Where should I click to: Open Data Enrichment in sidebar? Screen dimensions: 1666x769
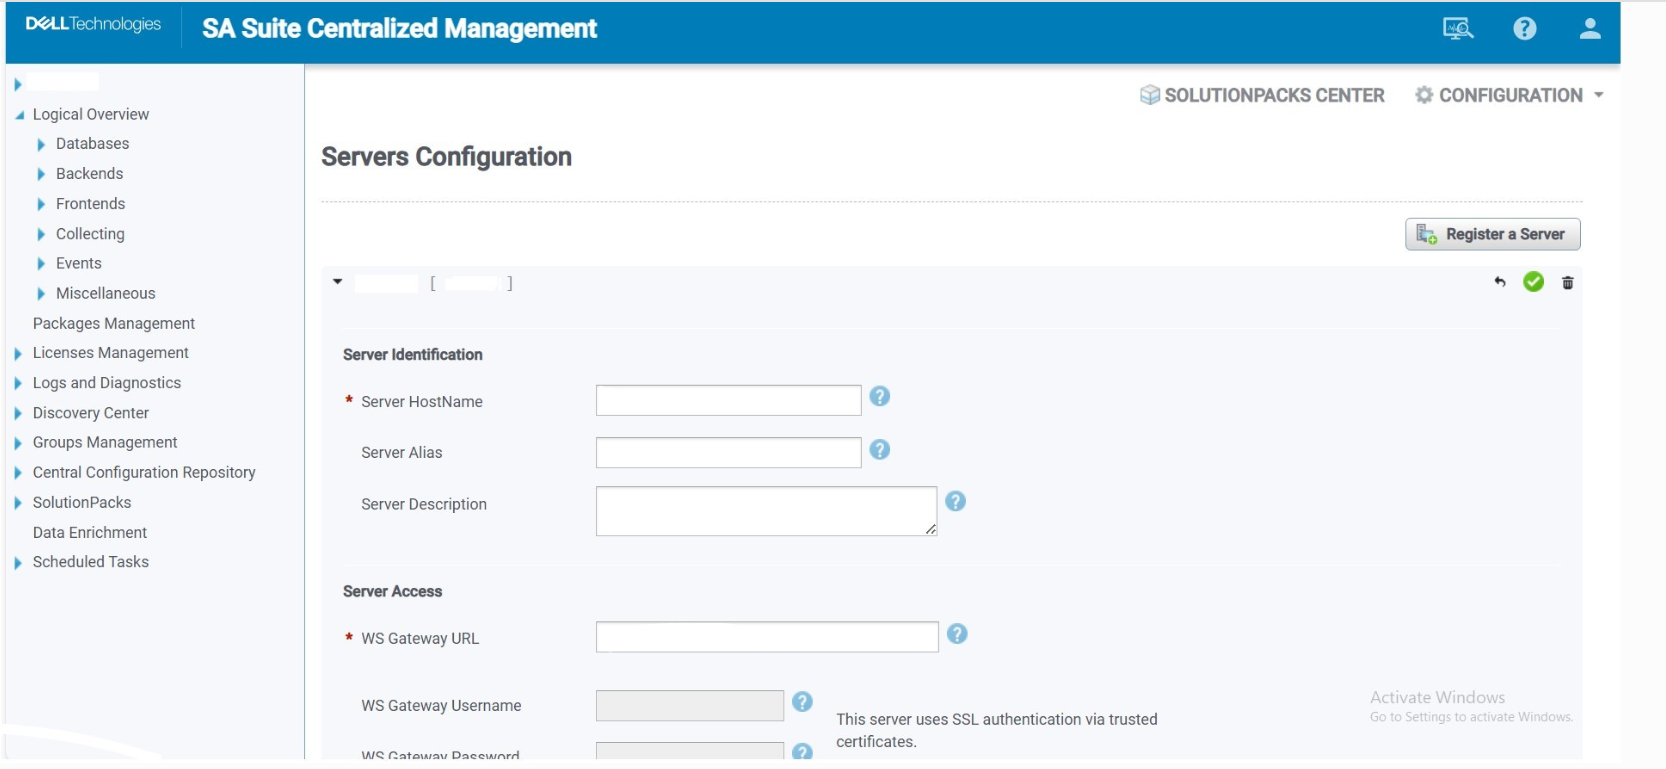[89, 532]
